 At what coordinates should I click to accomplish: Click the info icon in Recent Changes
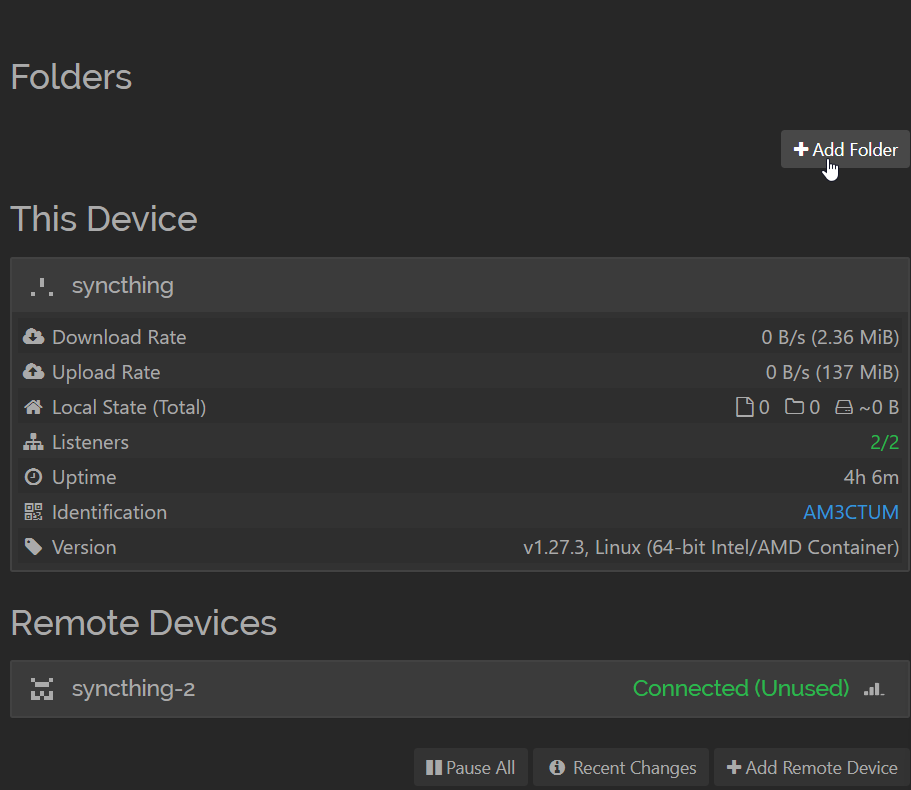point(557,767)
